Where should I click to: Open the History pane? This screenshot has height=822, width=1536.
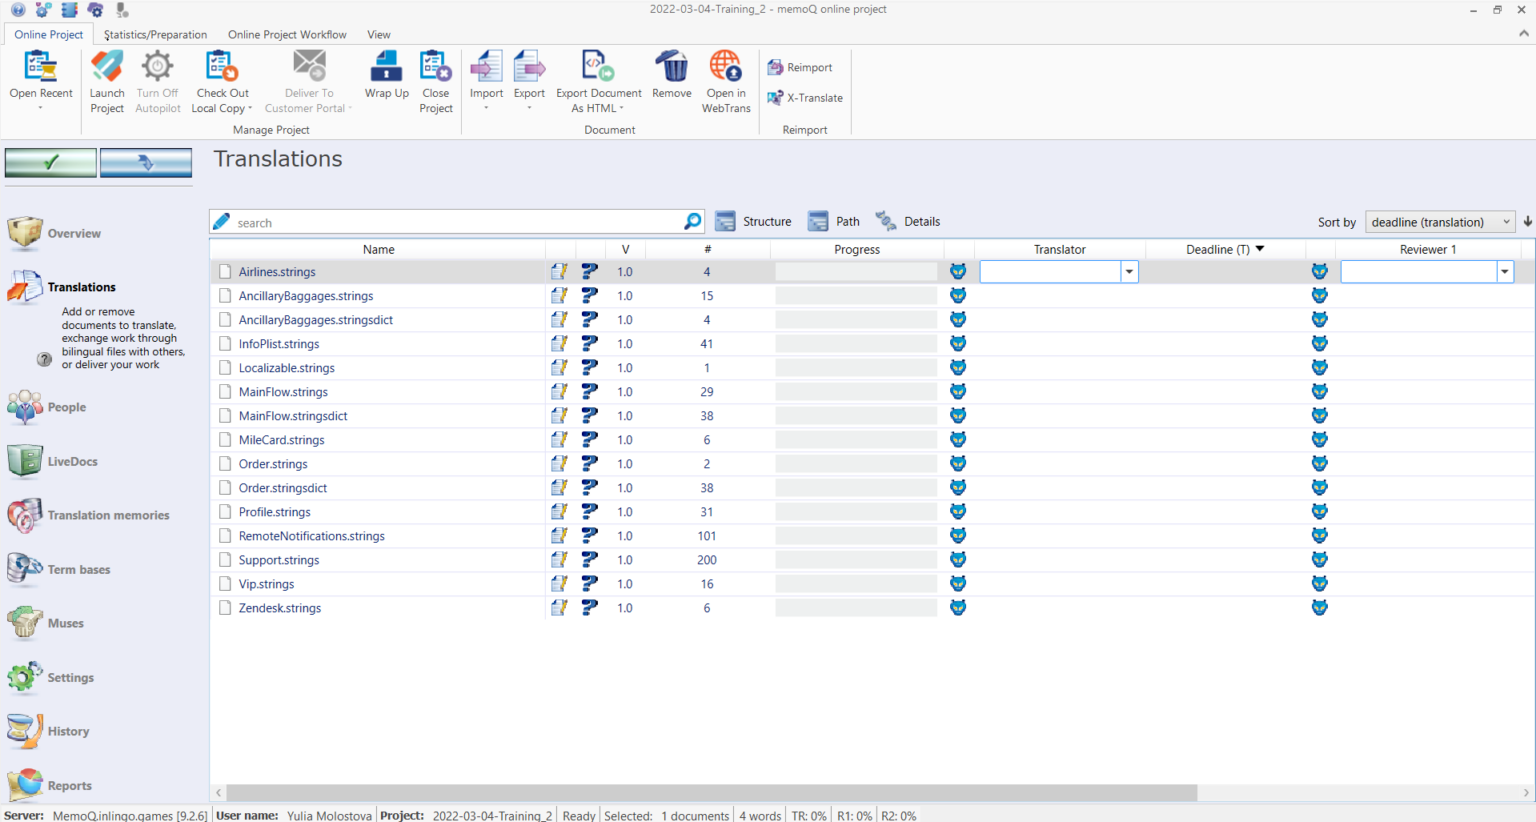click(x=48, y=731)
